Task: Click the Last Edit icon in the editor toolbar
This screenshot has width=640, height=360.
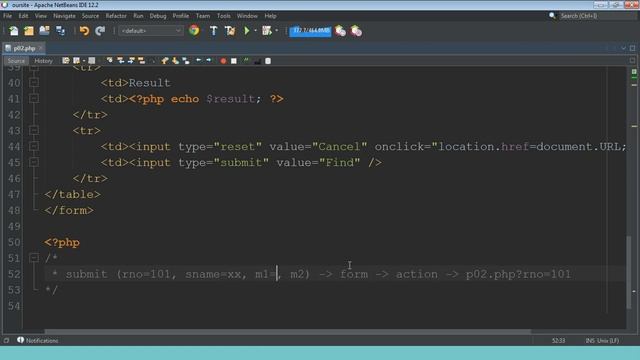Action: (66, 61)
